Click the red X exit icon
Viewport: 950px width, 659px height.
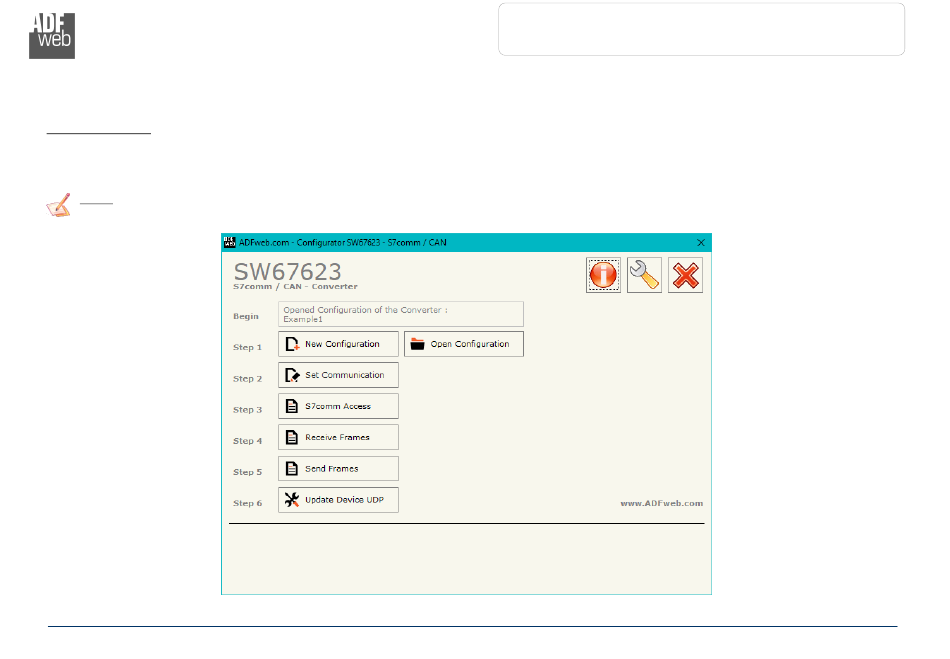685,275
